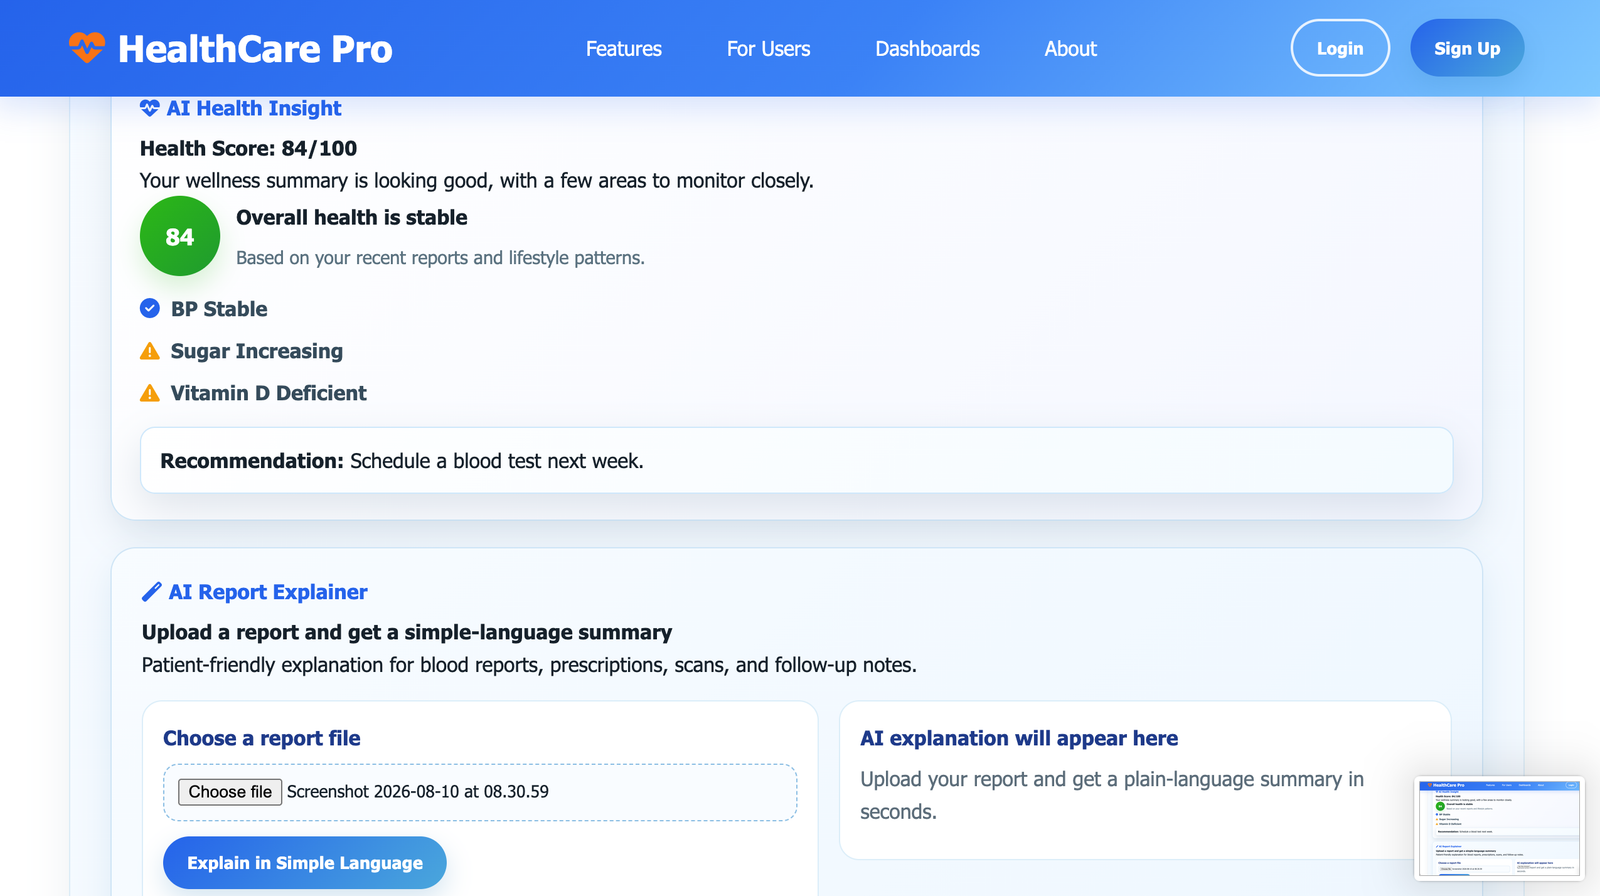Click the Sign Up button
This screenshot has width=1600, height=896.
(1467, 48)
